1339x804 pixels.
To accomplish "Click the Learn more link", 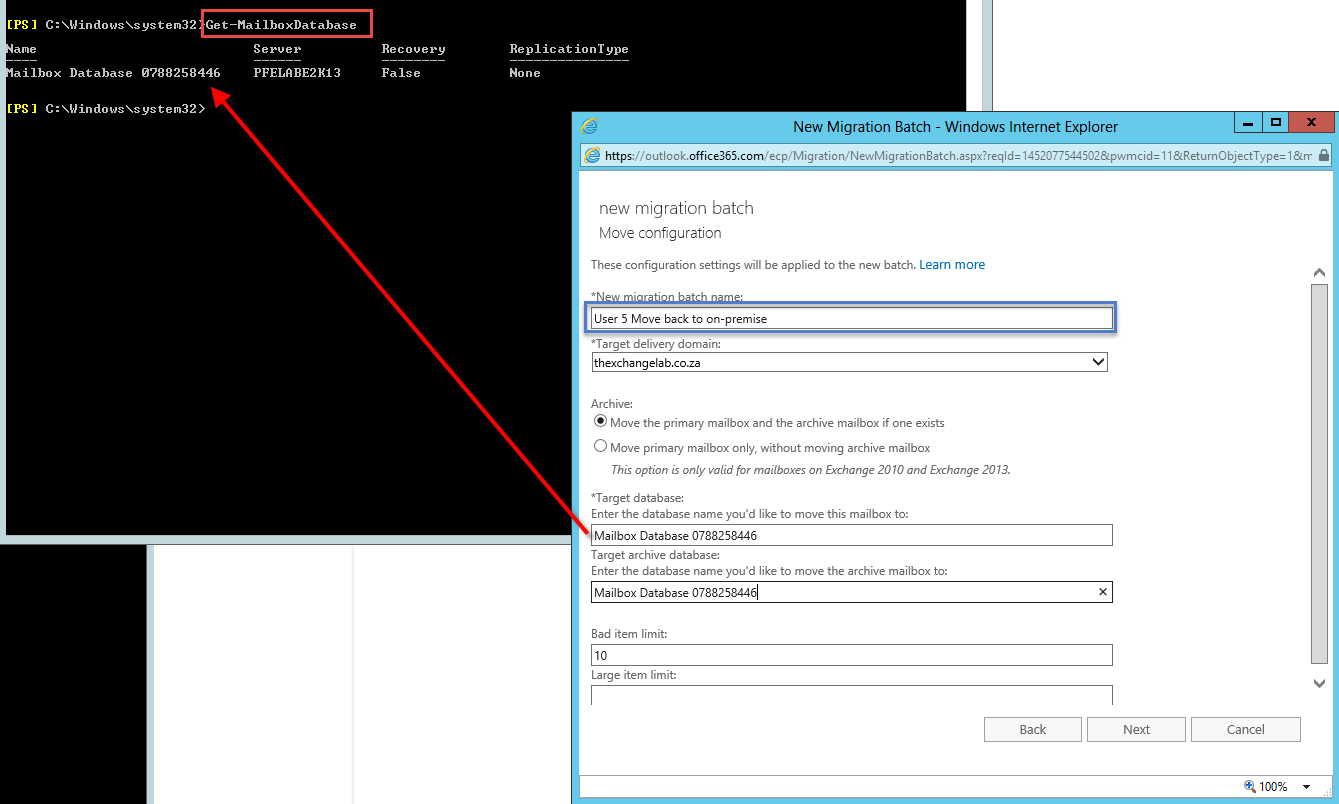I will 952,264.
